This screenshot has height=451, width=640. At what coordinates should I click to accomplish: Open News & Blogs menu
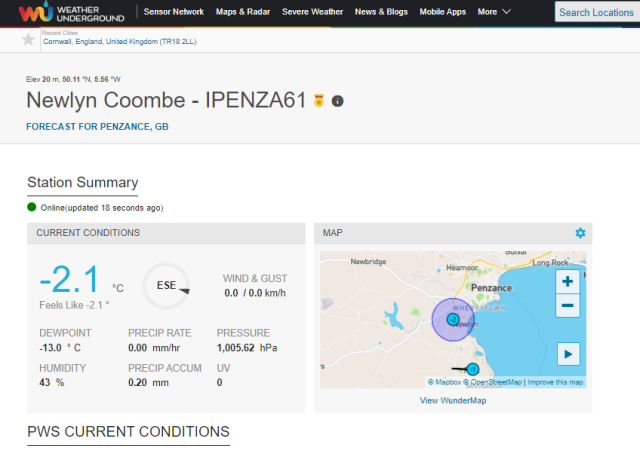click(x=381, y=12)
